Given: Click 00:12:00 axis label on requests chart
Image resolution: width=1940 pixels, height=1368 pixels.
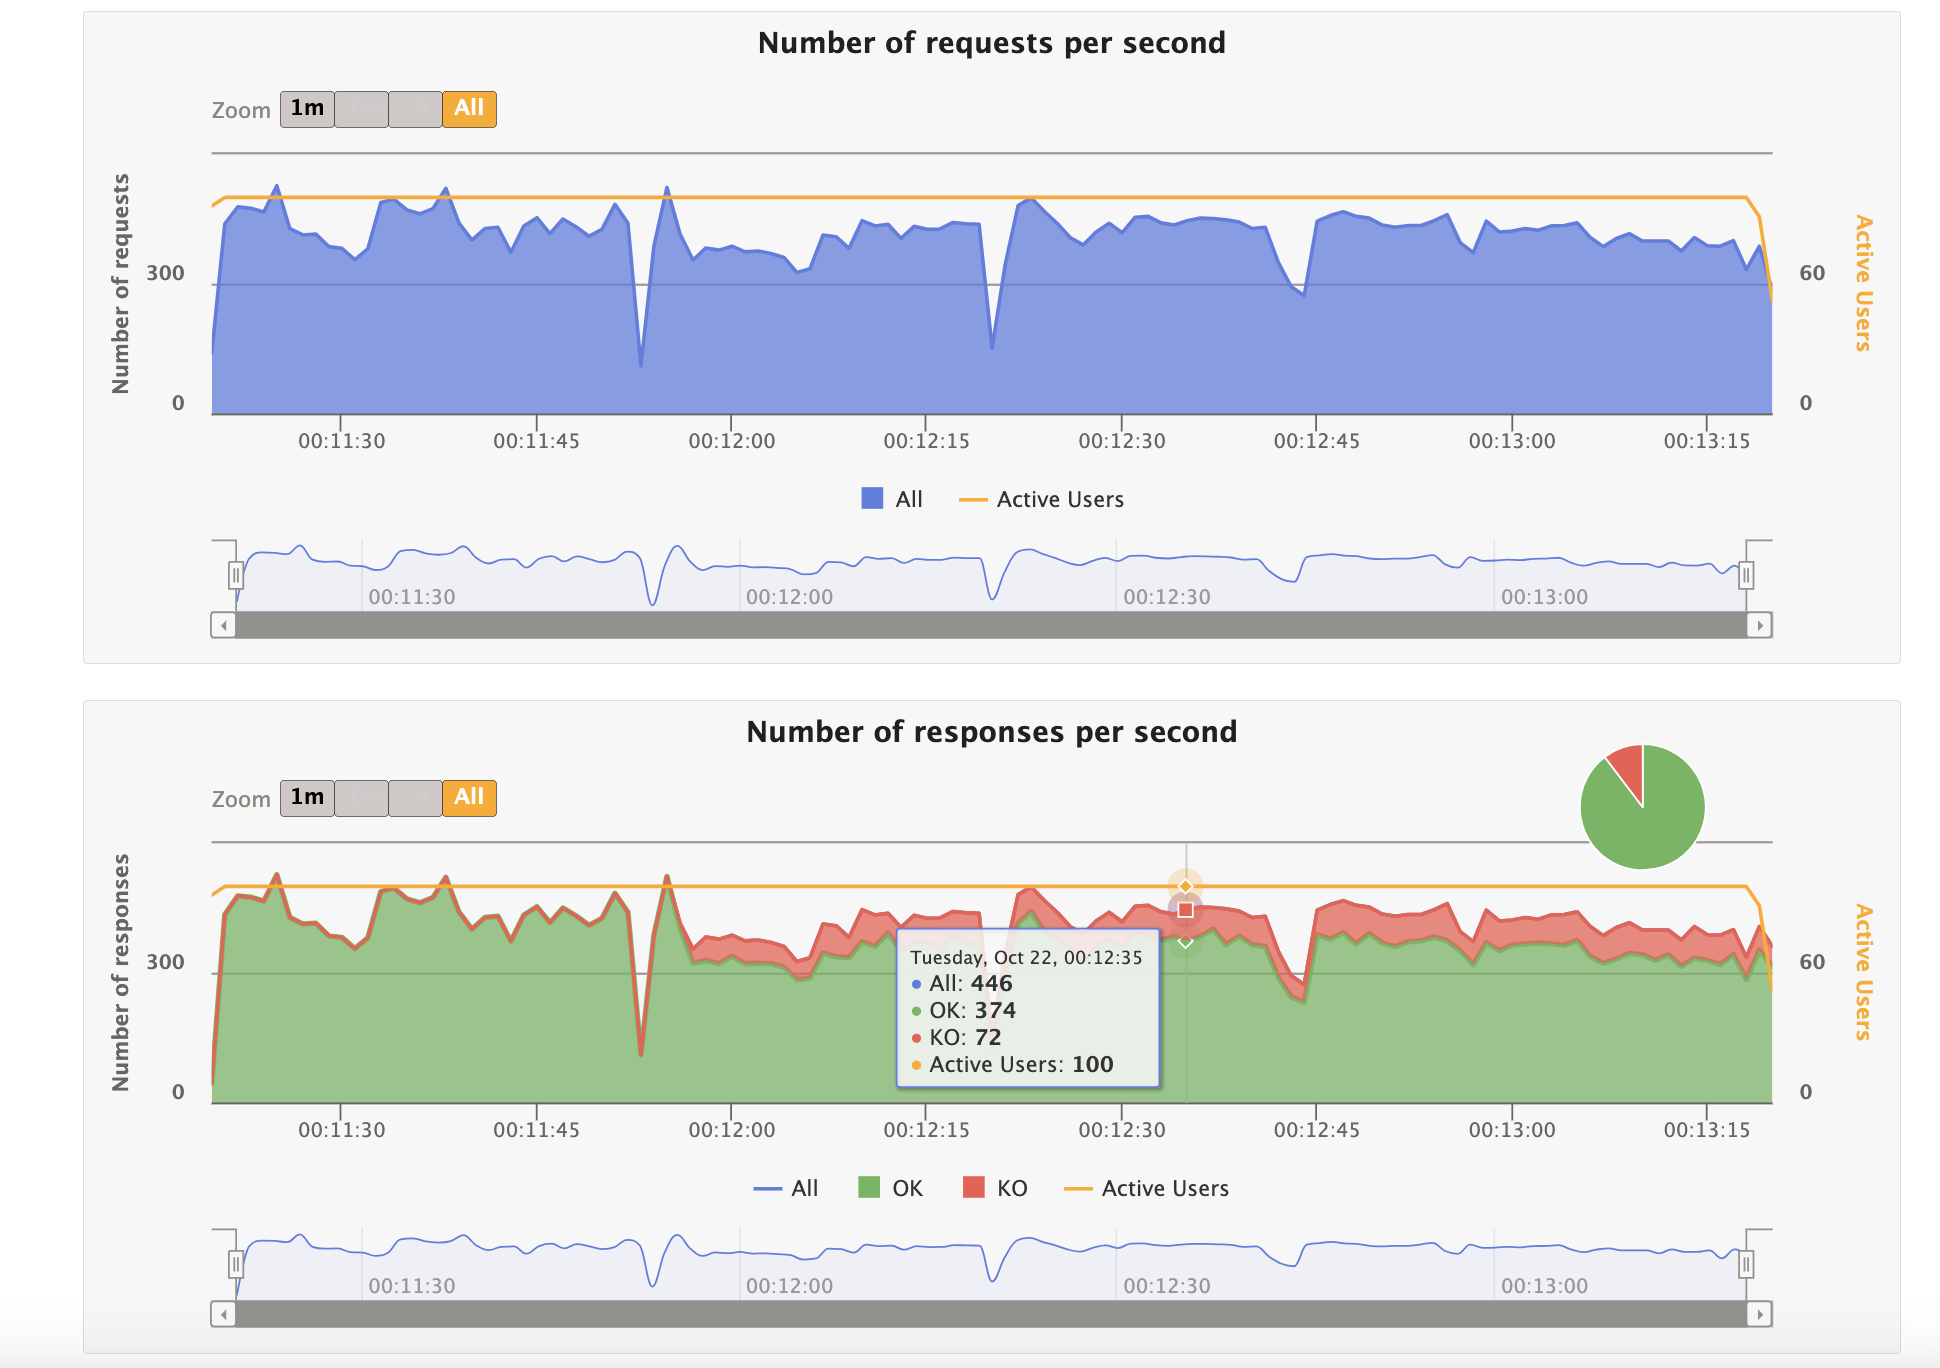Looking at the screenshot, I should (x=732, y=441).
